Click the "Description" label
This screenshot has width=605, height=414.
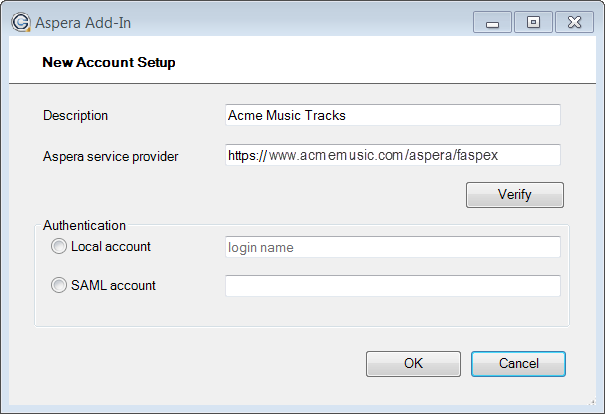tap(75, 115)
